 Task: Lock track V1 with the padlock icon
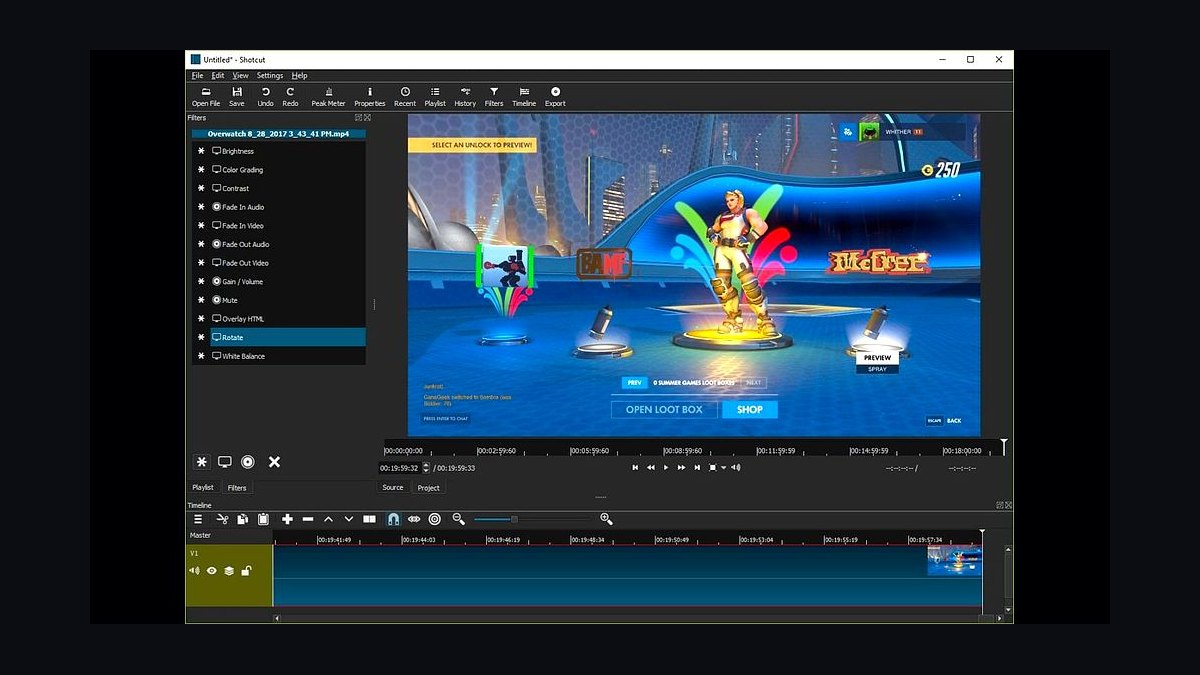click(246, 571)
